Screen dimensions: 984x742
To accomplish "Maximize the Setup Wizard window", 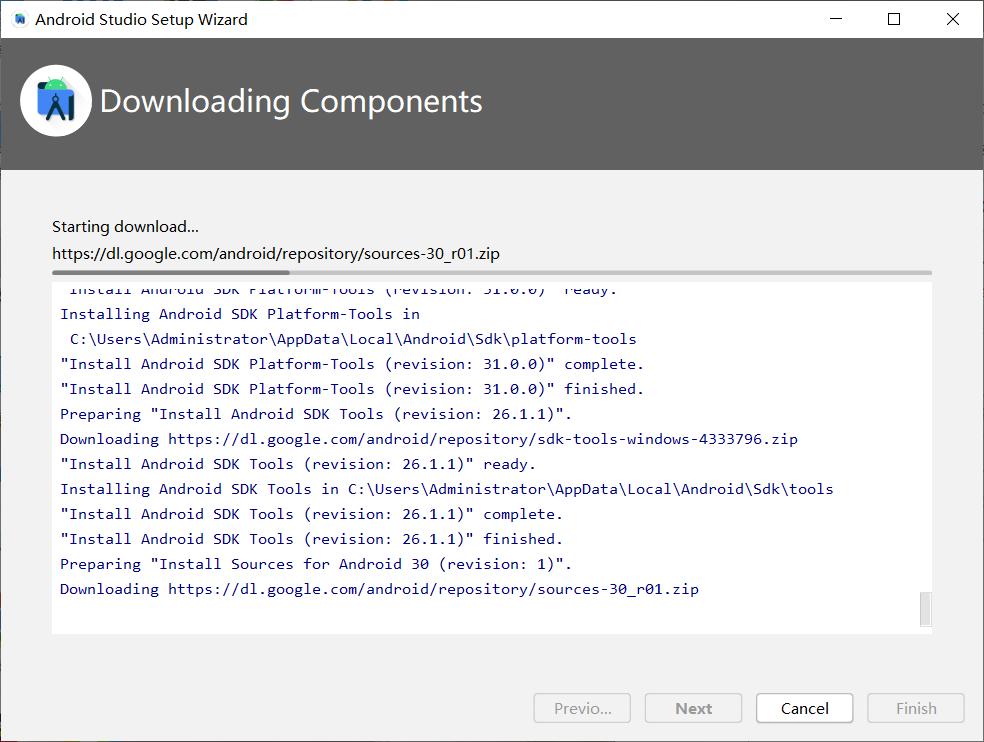I will coord(894,19).
